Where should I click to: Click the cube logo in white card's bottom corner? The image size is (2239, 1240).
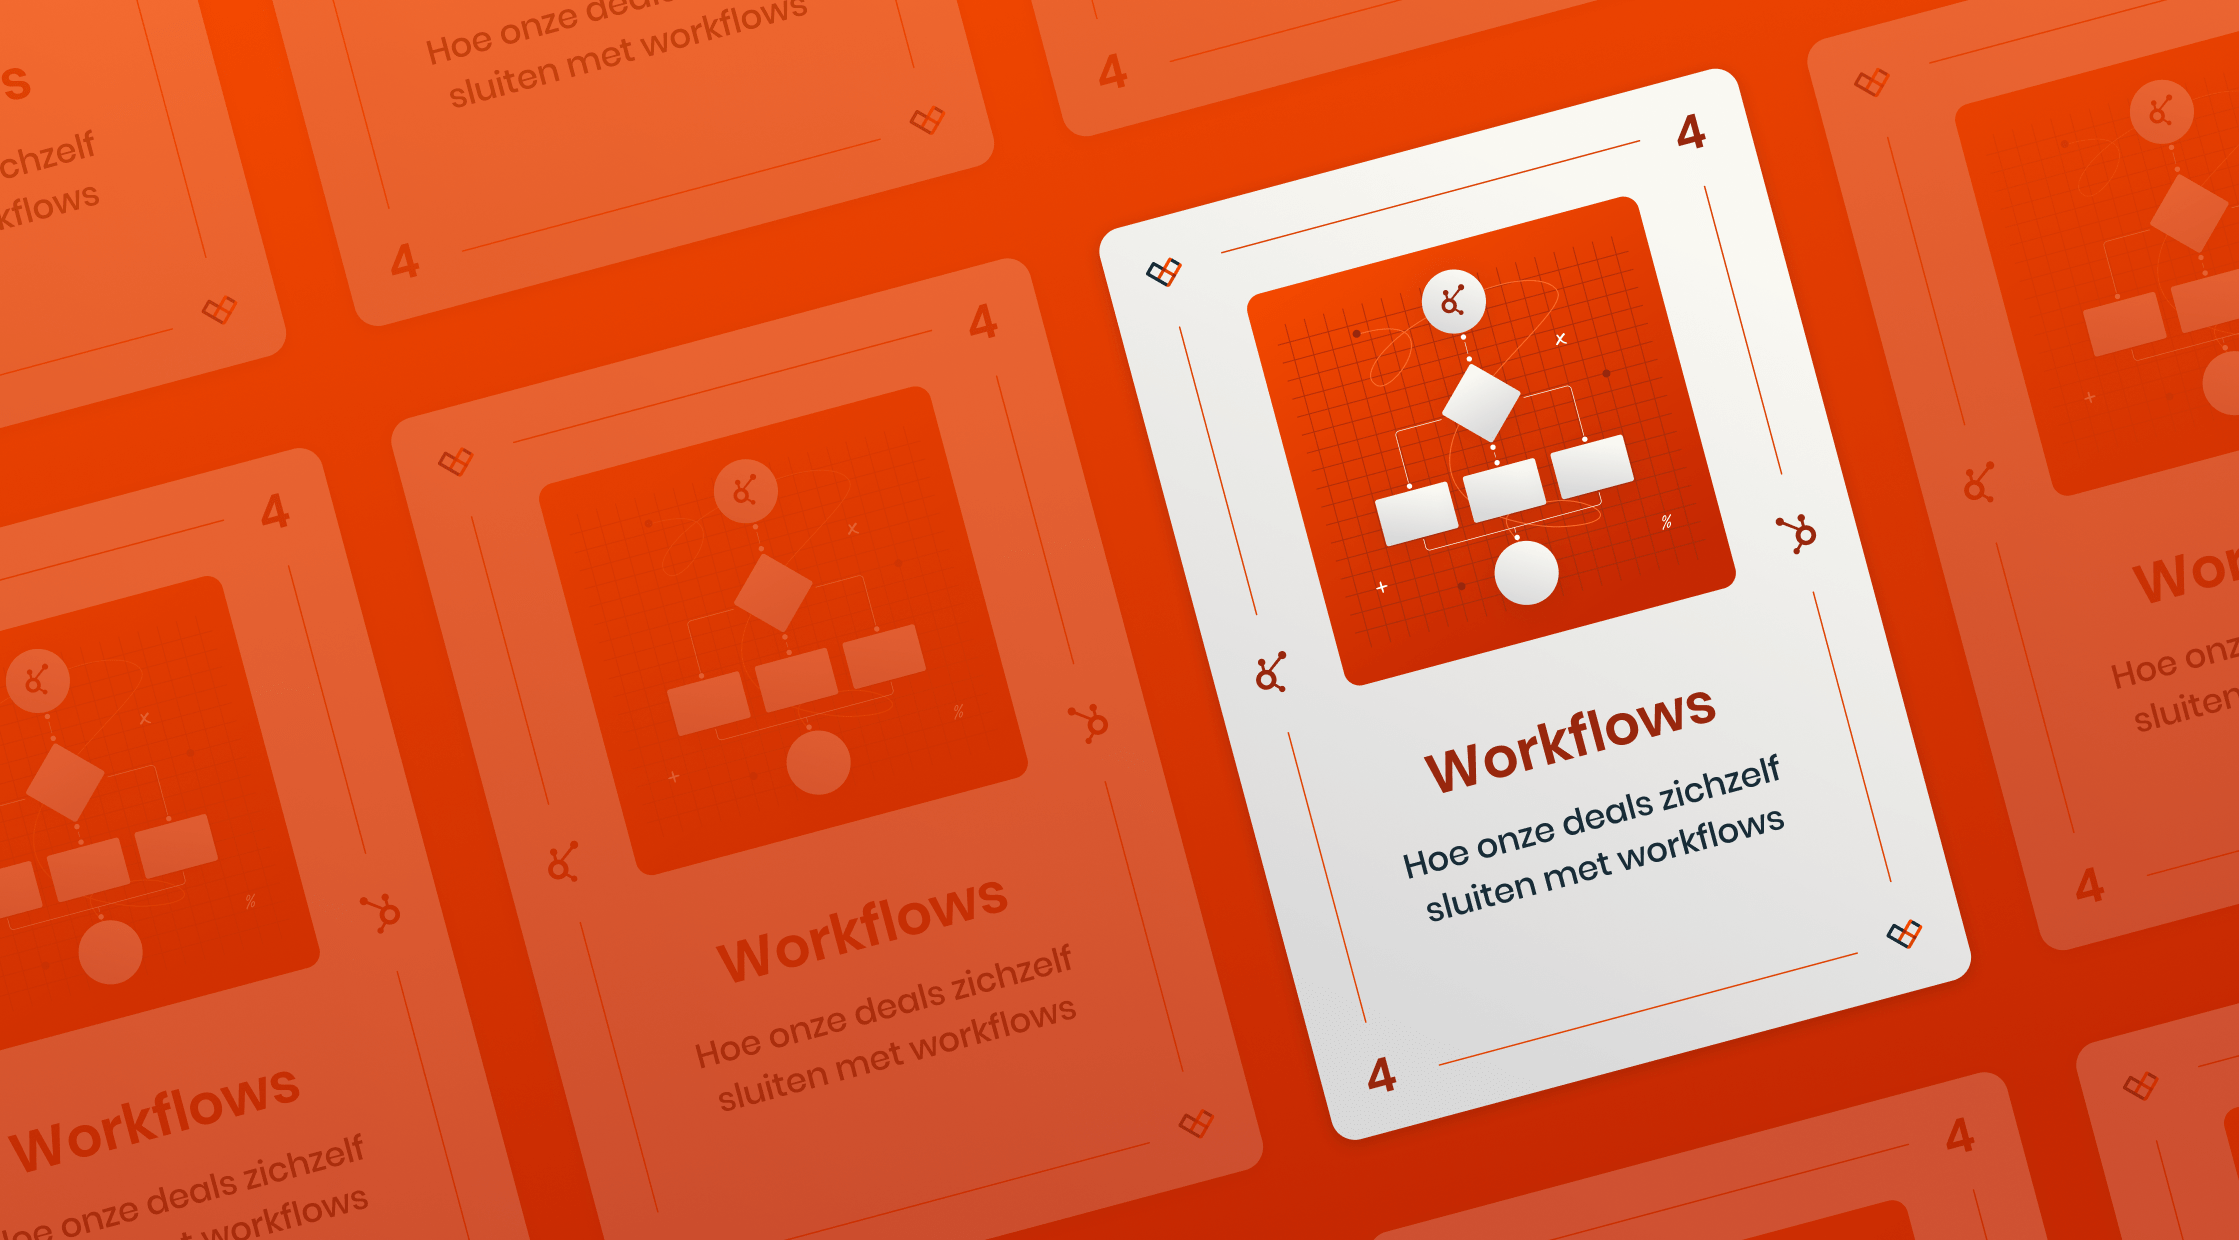pyautogui.click(x=1904, y=934)
